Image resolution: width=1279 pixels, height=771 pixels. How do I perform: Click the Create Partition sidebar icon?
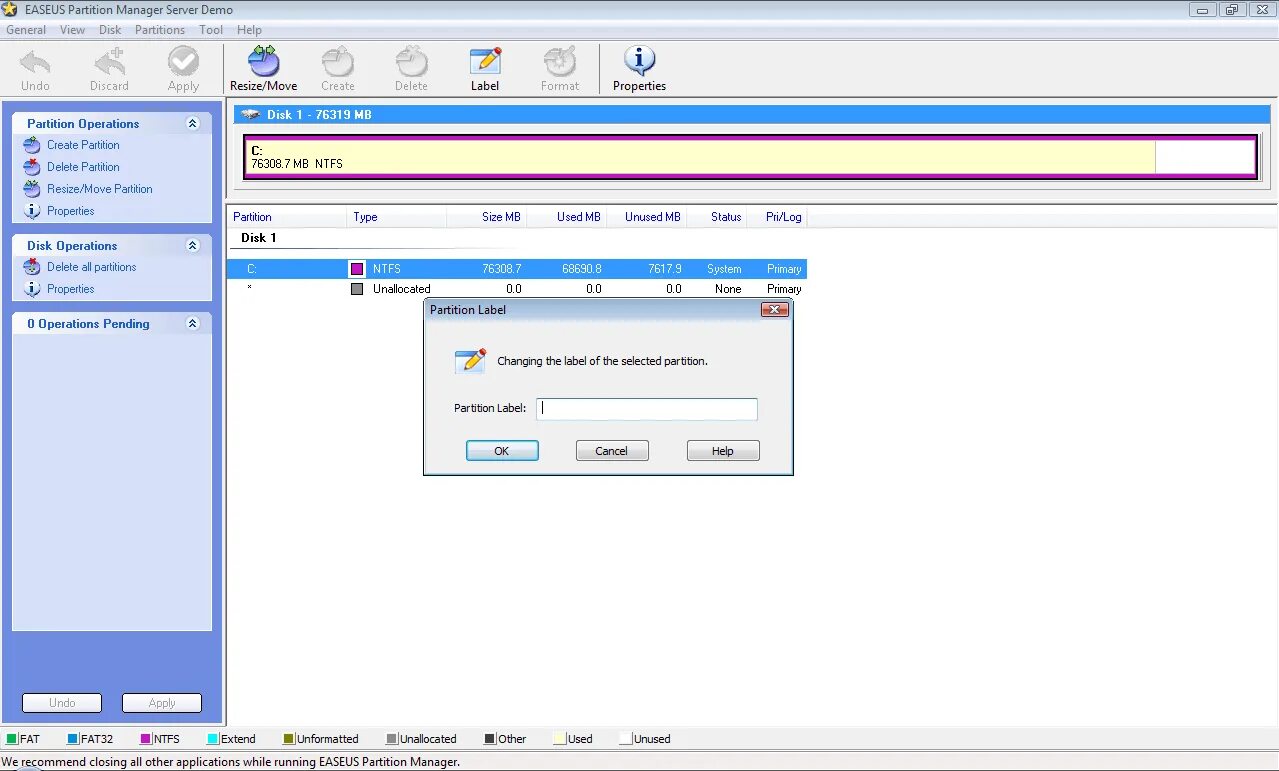click(32, 145)
